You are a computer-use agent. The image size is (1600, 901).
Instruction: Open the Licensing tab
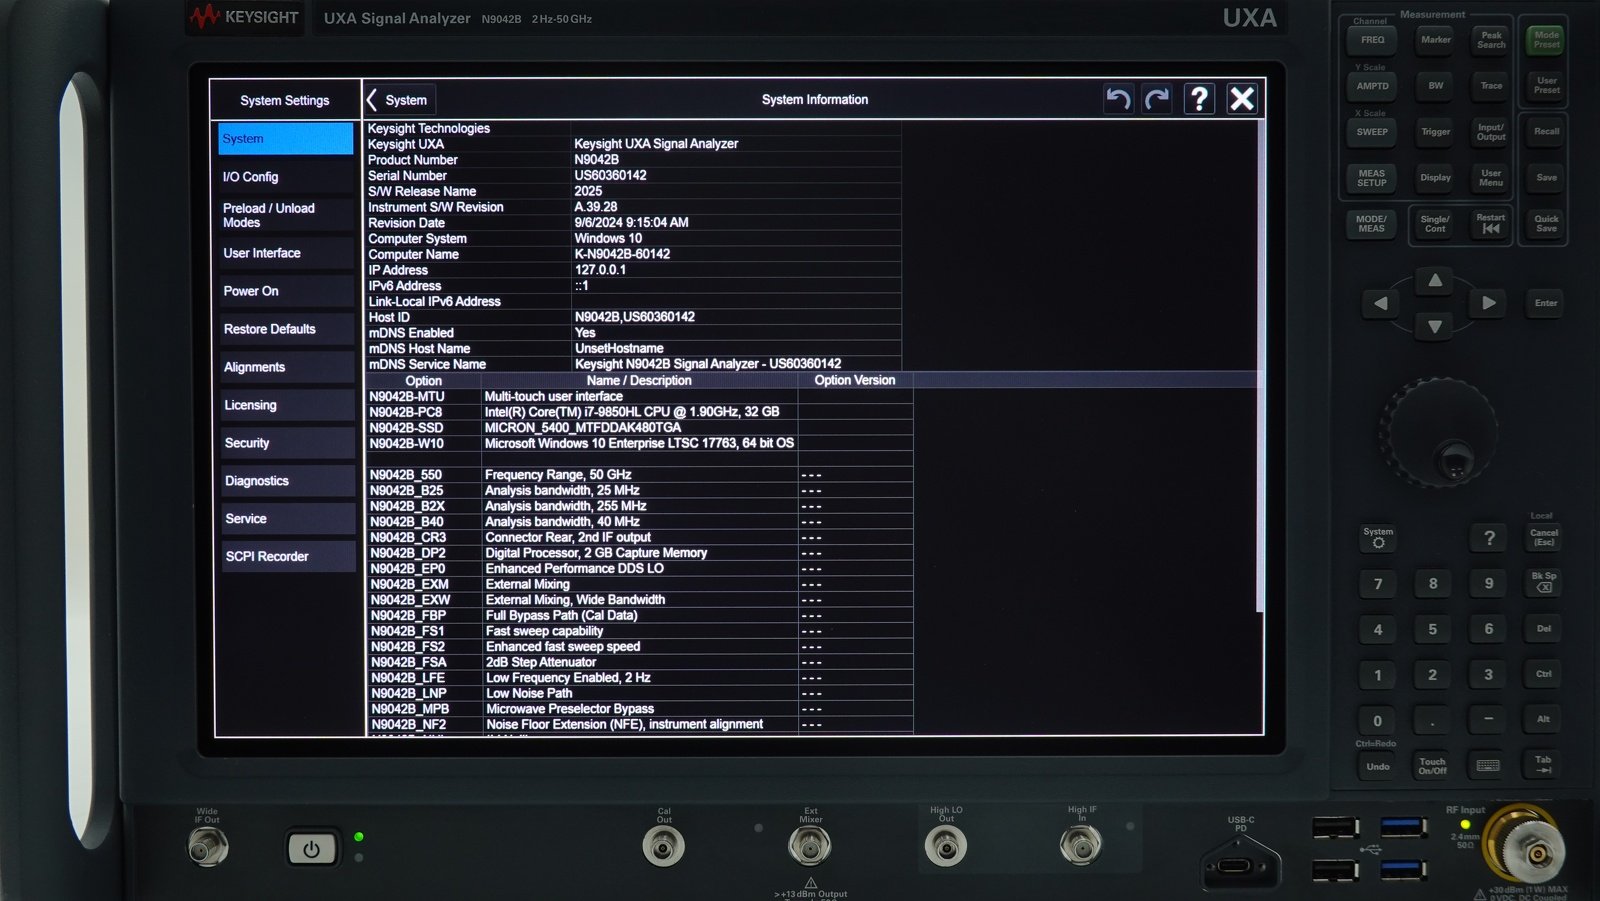click(x=287, y=405)
